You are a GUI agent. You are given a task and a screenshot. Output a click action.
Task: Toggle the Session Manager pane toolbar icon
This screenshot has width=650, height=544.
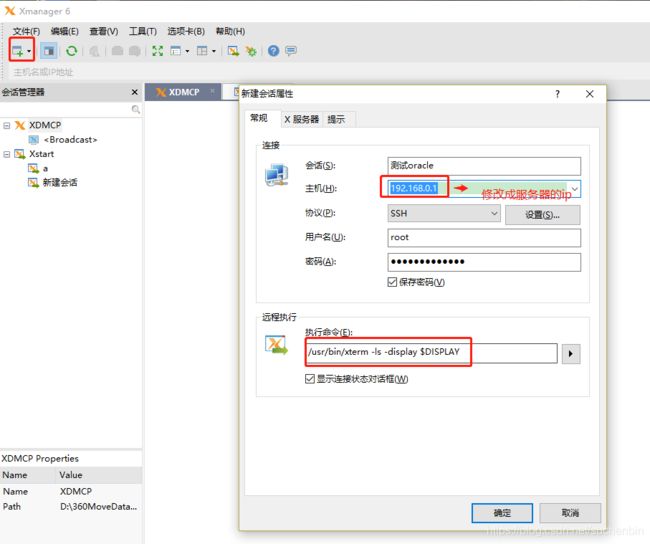point(49,51)
